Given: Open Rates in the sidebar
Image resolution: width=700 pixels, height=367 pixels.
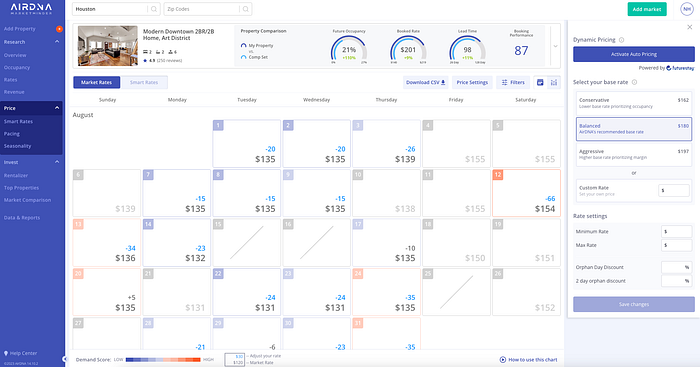Looking at the screenshot, I should click(x=11, y=80).
